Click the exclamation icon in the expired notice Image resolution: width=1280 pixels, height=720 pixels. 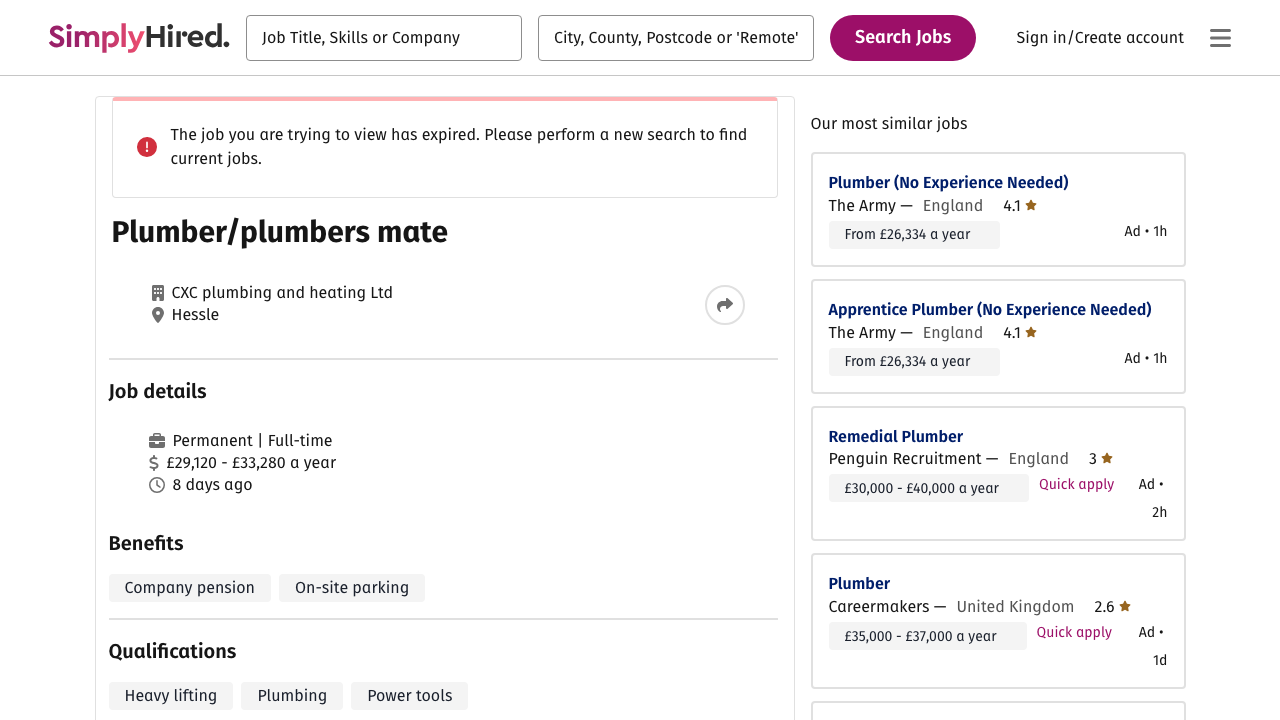click(x=146, y=146)
